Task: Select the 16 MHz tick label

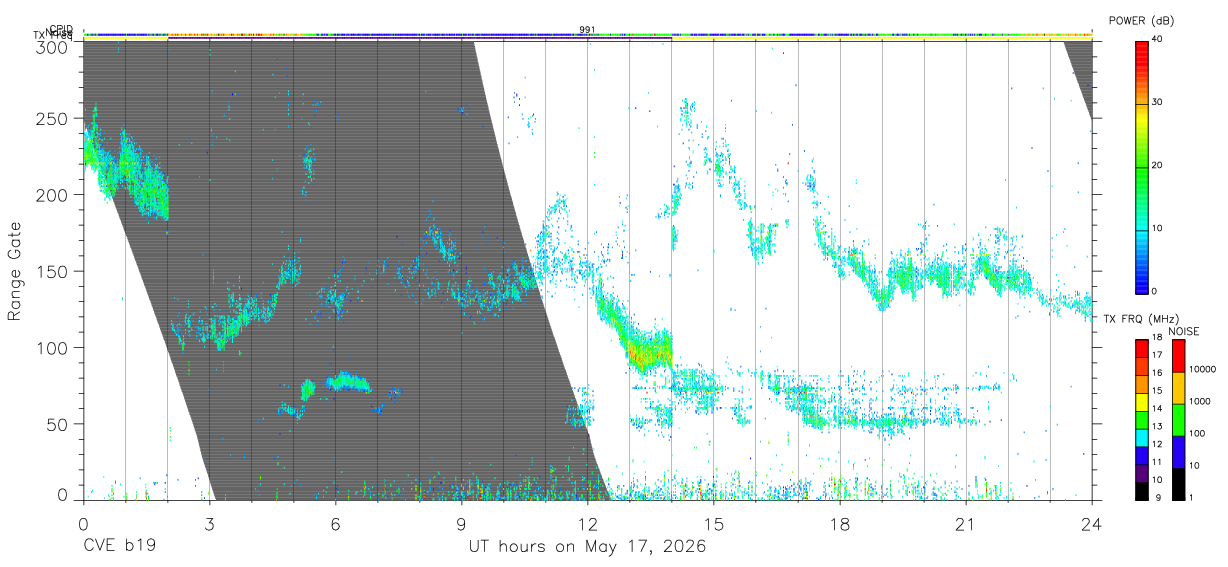Action: [1158, 373]
